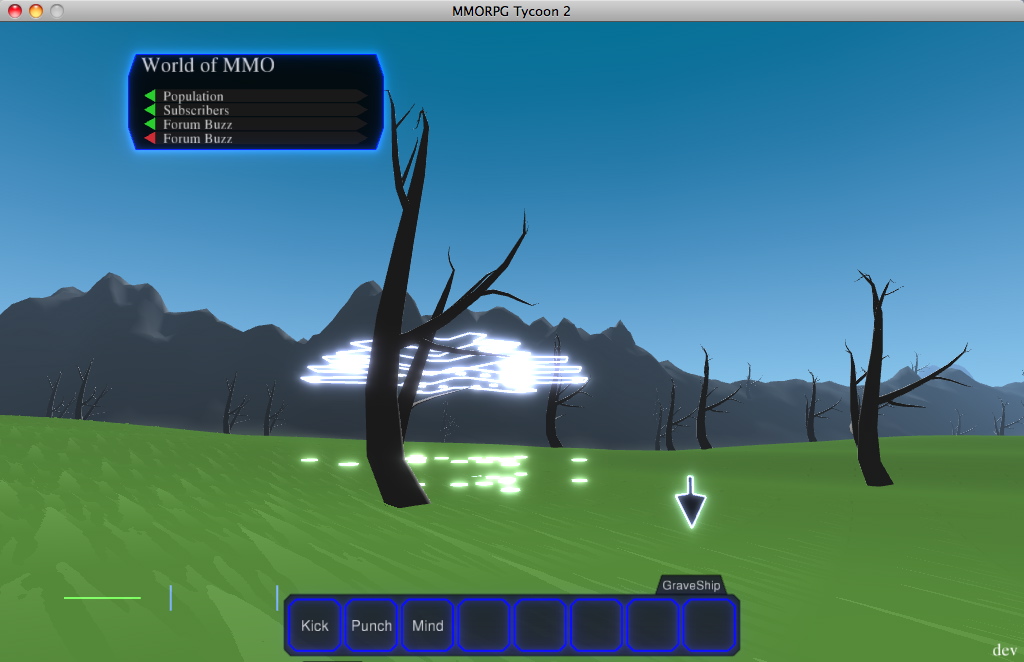Select the Subscribers stat label
Image resolution: width=1024 pixels, height=662 pixels.
[x=196, y=110]
